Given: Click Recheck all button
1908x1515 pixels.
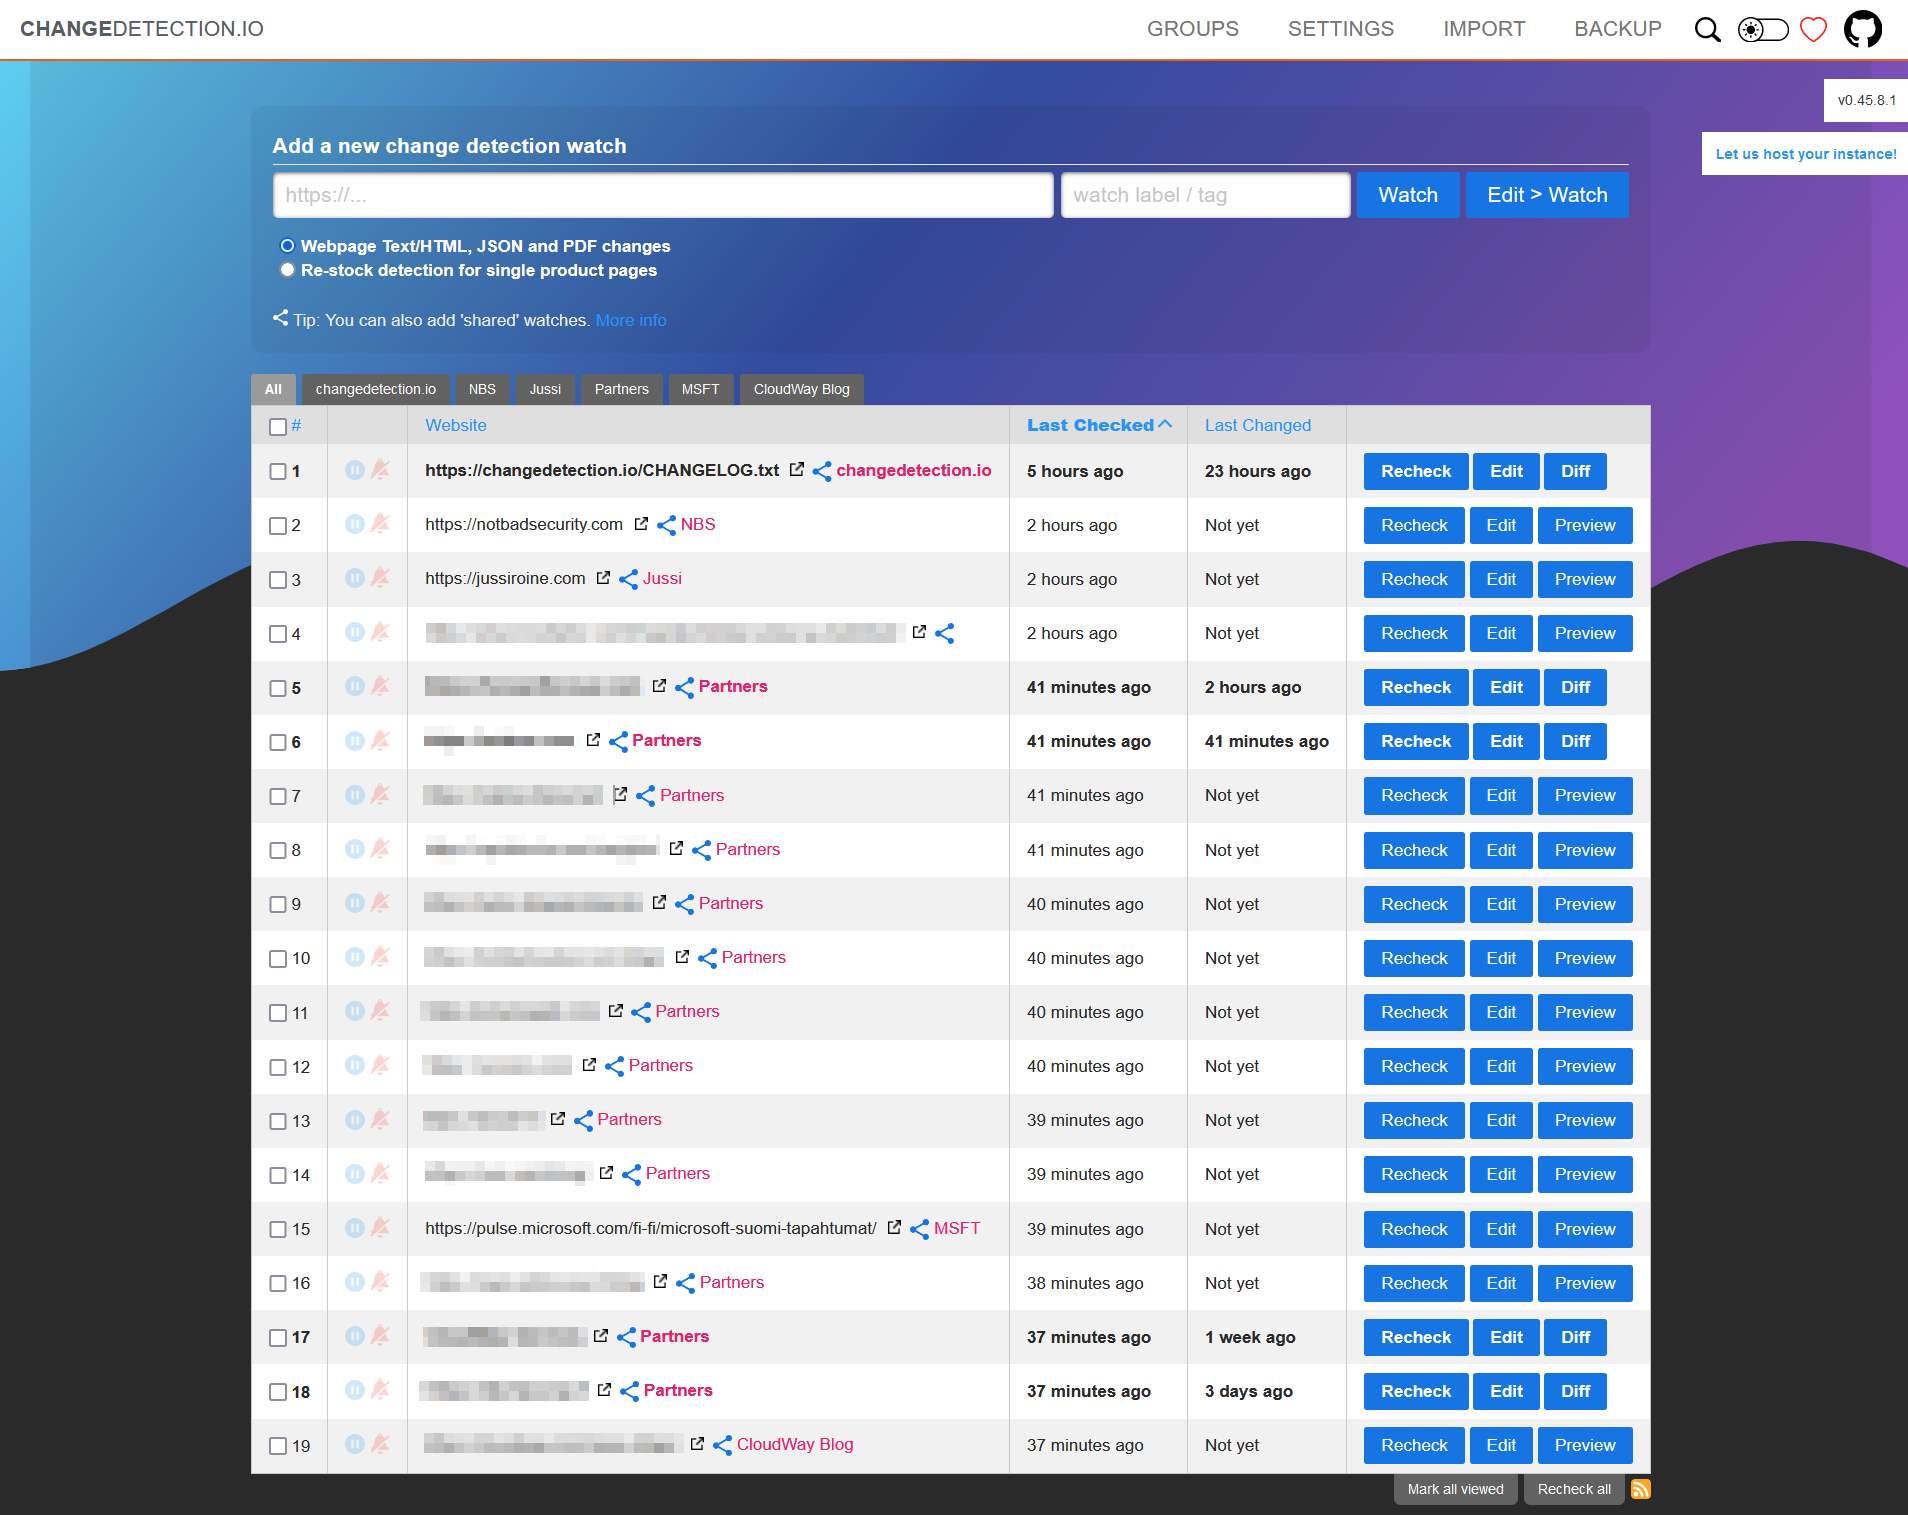Looking at the screenshot, I should tap(1574, 1489).
